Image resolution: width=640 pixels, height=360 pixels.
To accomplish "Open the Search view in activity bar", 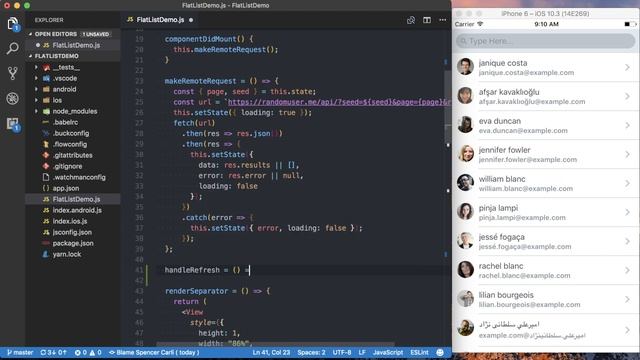I will coord(13,49).
